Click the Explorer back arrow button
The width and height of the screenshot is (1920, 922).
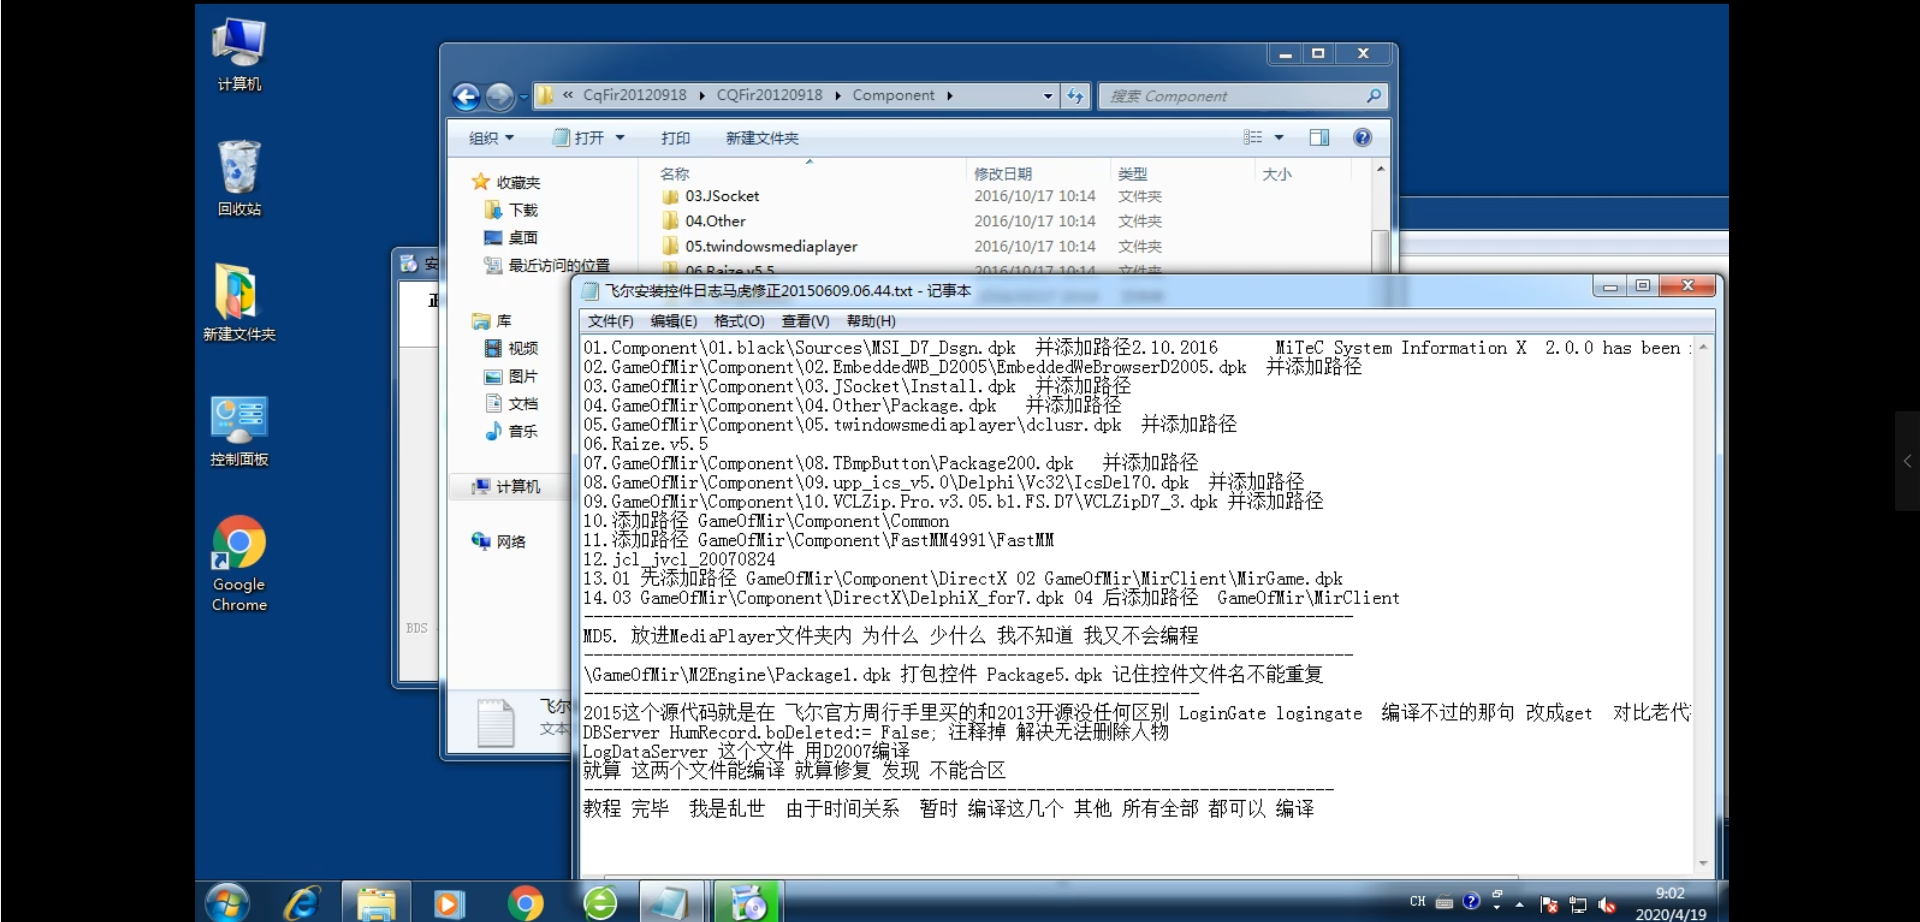click(466, 96)
